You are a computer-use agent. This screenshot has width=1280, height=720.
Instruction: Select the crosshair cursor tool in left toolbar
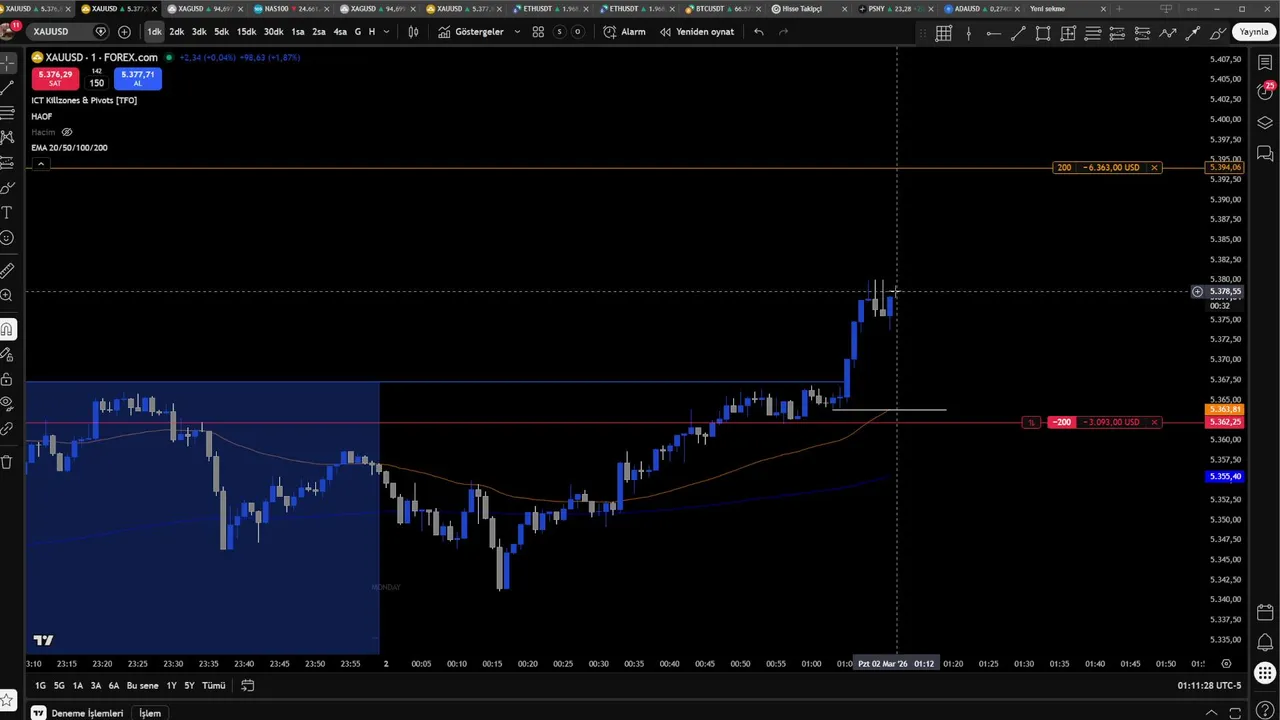7,63
